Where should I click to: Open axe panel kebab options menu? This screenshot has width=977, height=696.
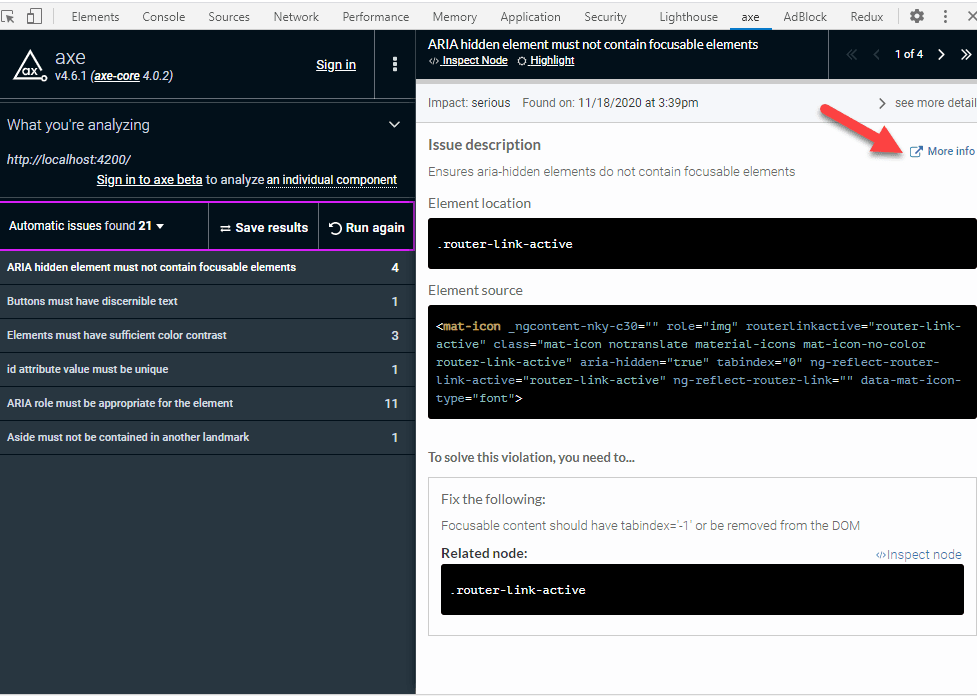pos(395,64)
